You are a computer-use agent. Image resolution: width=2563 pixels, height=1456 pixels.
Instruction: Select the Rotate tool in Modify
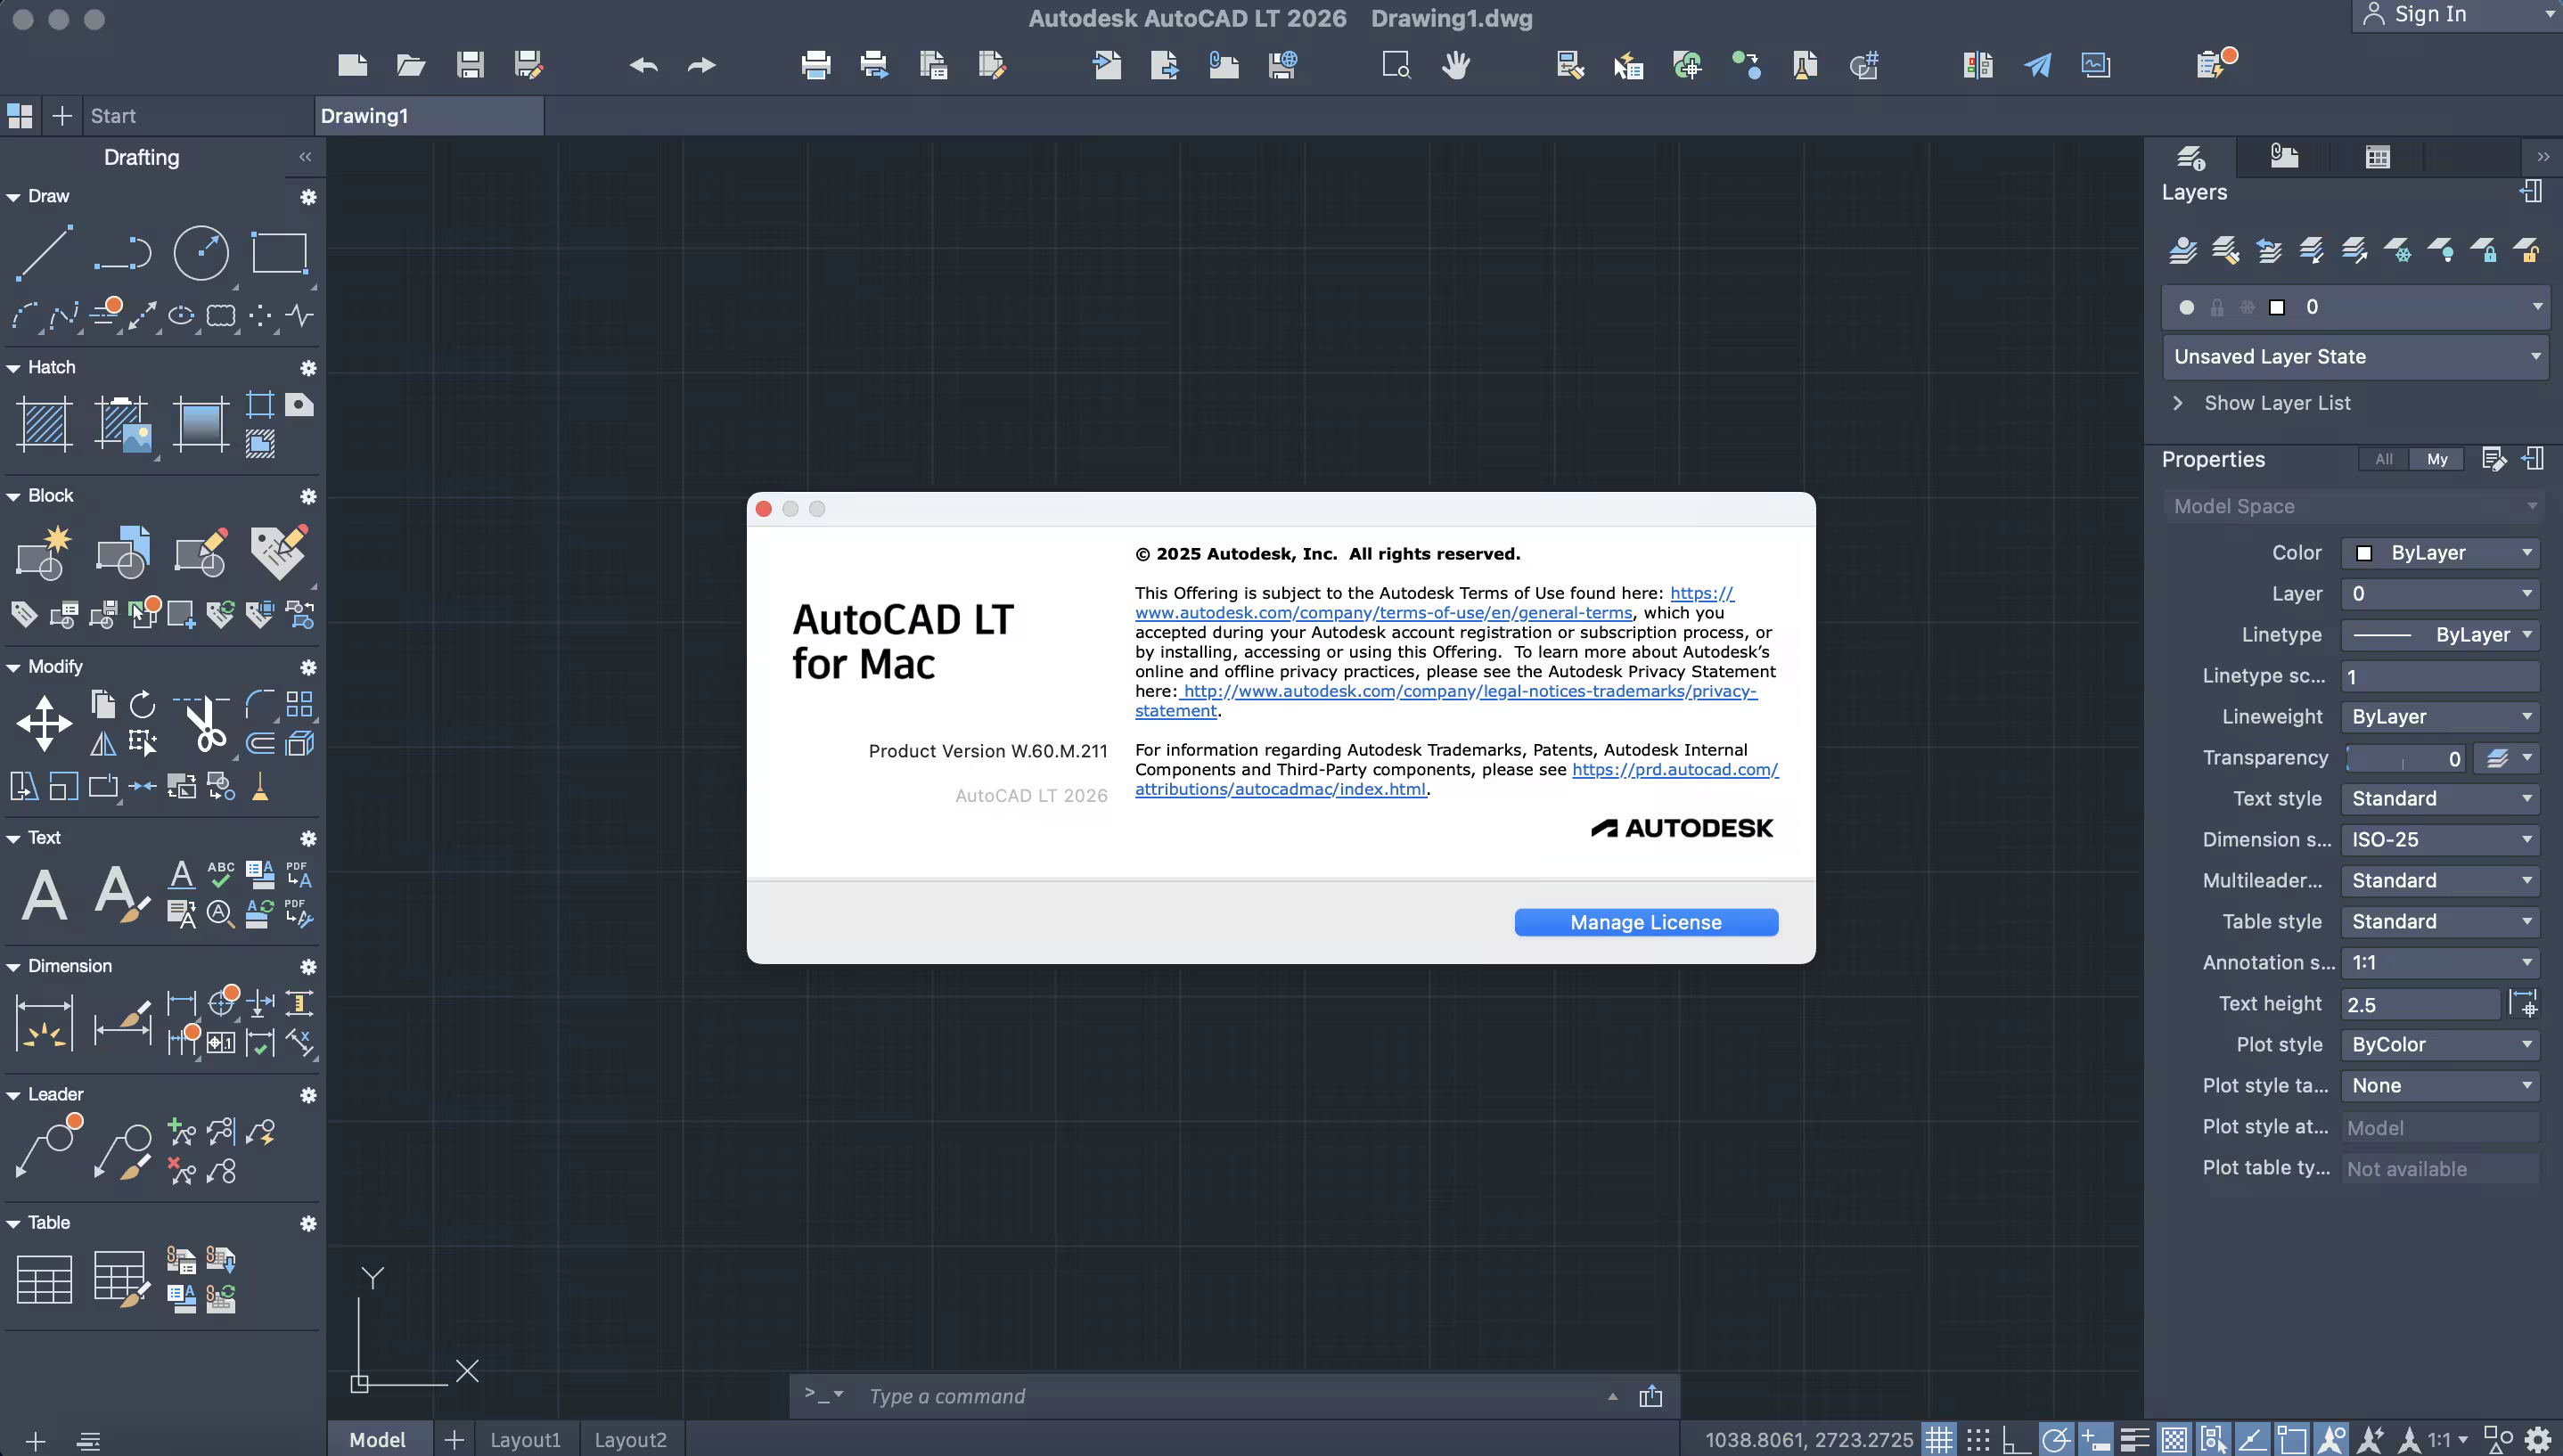click(143, 704)
